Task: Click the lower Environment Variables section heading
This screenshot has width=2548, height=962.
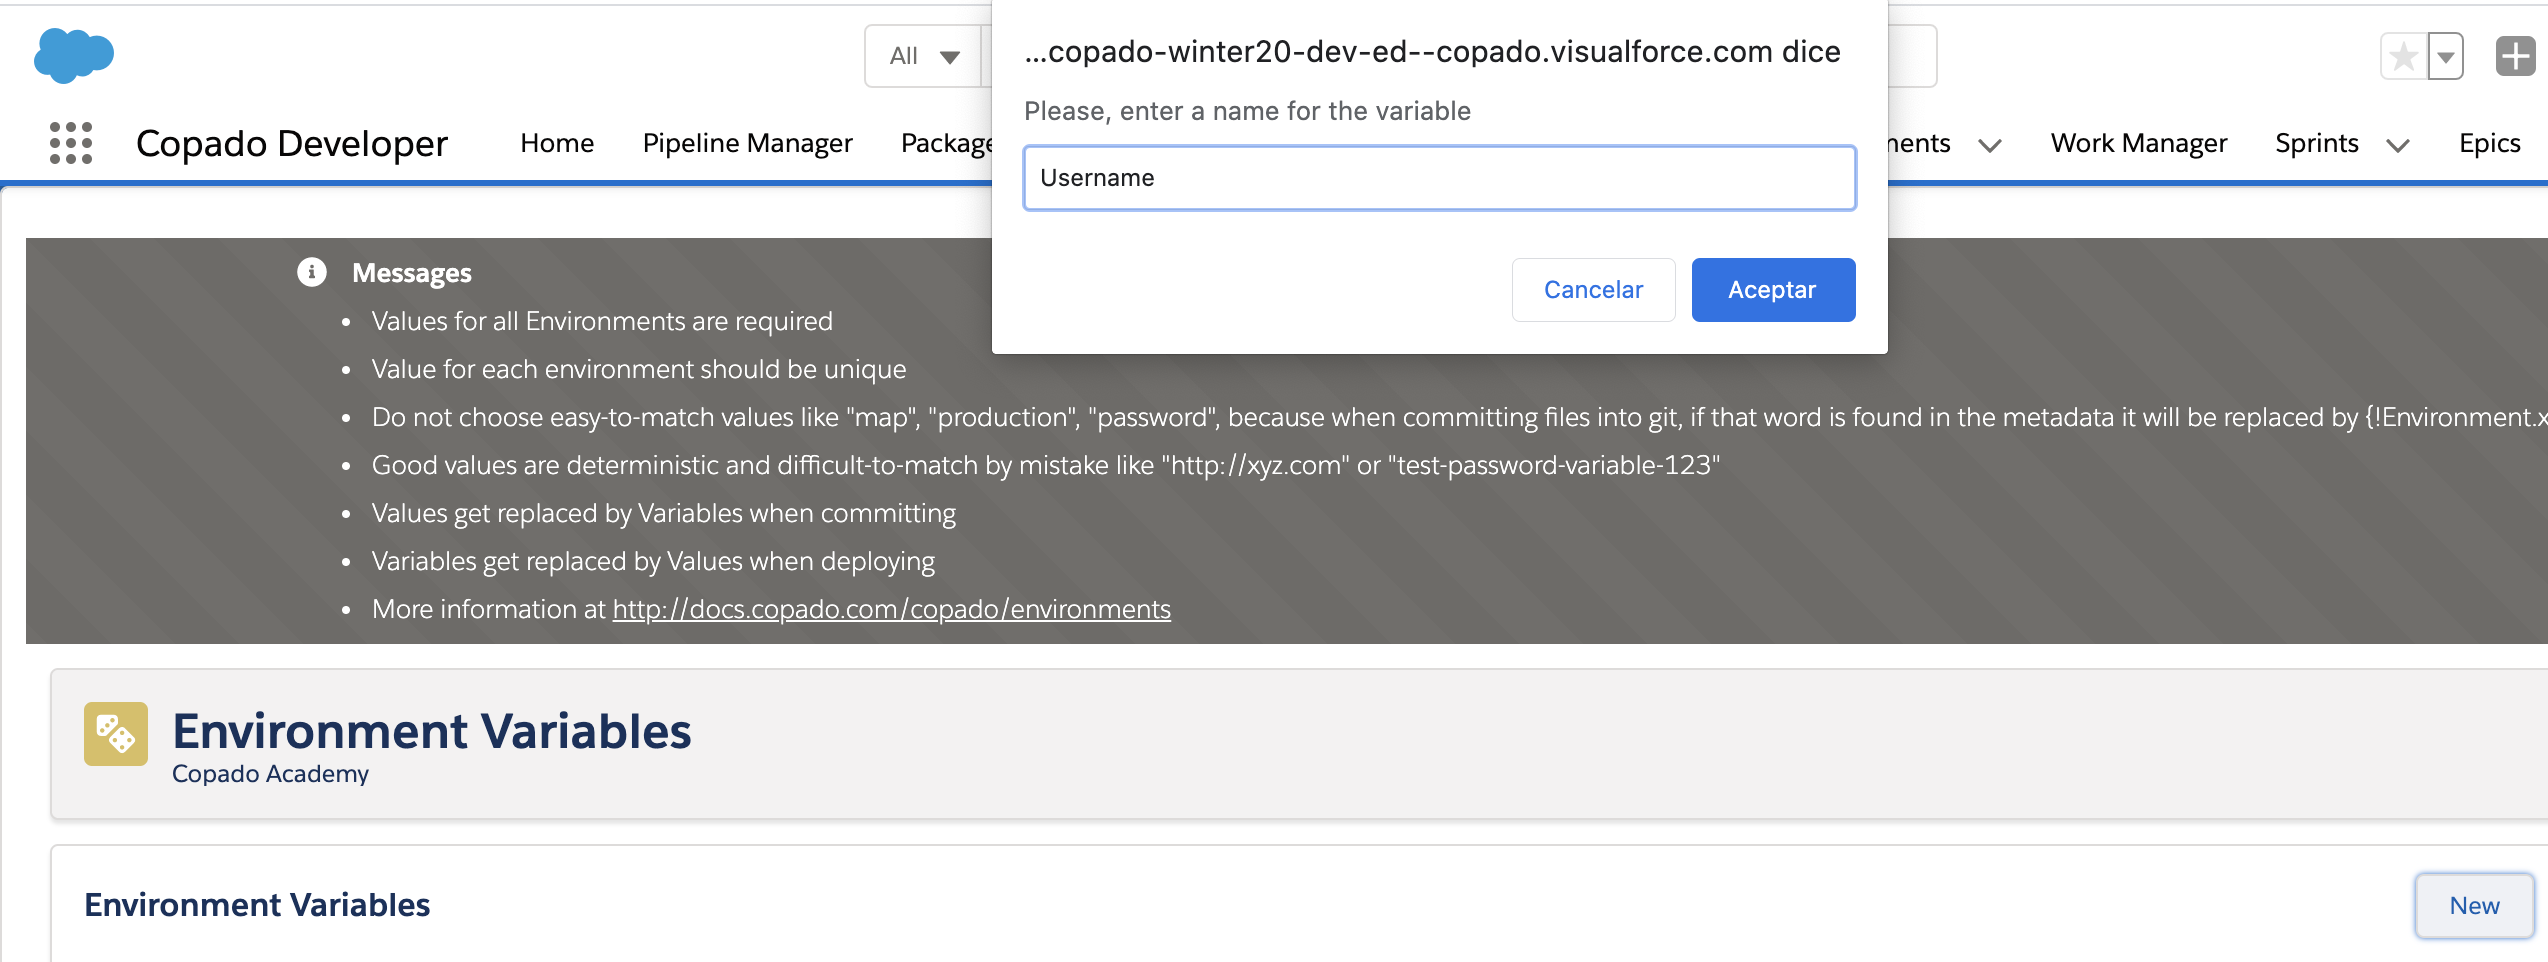Action: tap(257, 905)
